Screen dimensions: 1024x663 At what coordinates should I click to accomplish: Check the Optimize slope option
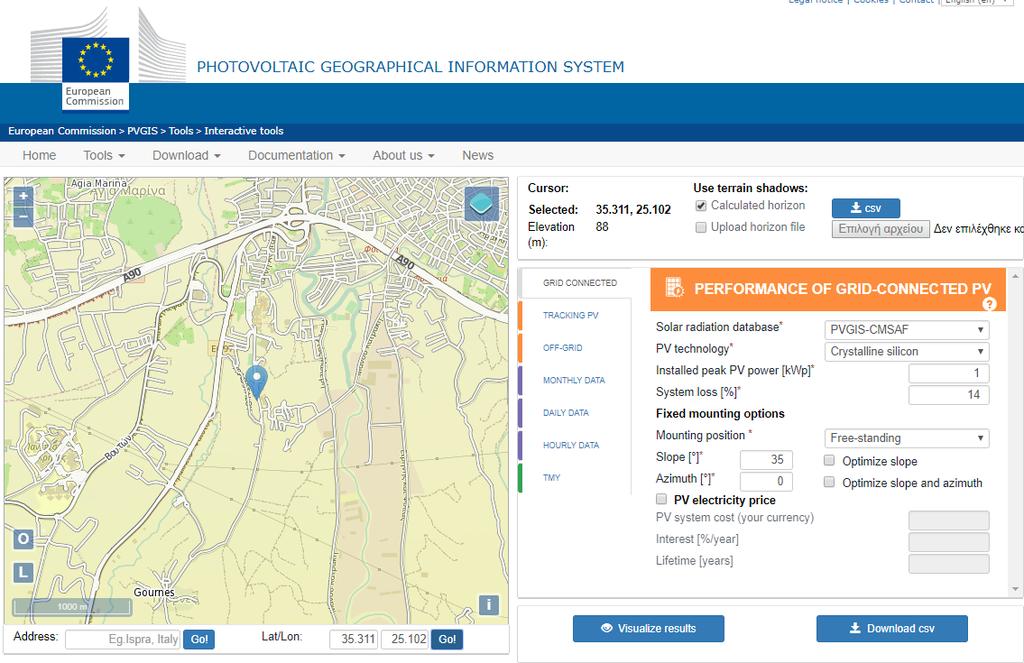click(x=829, y=461)
